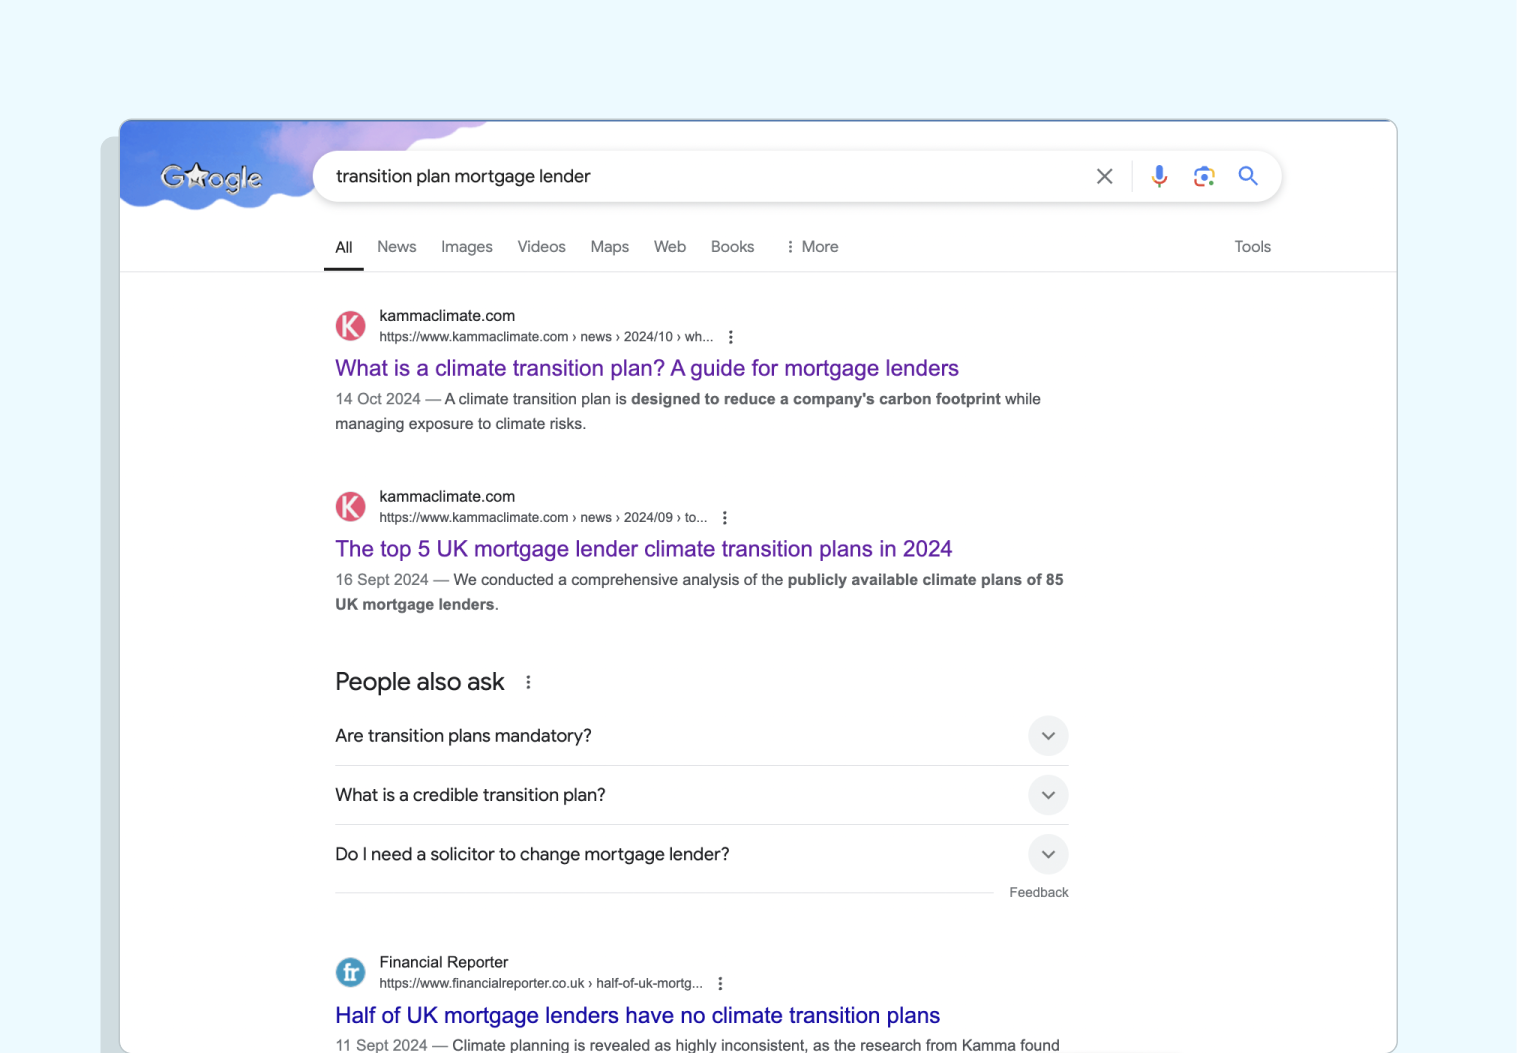Open options menu for first kammaclimate result
1517x1053 pixels.
[731, 338]
